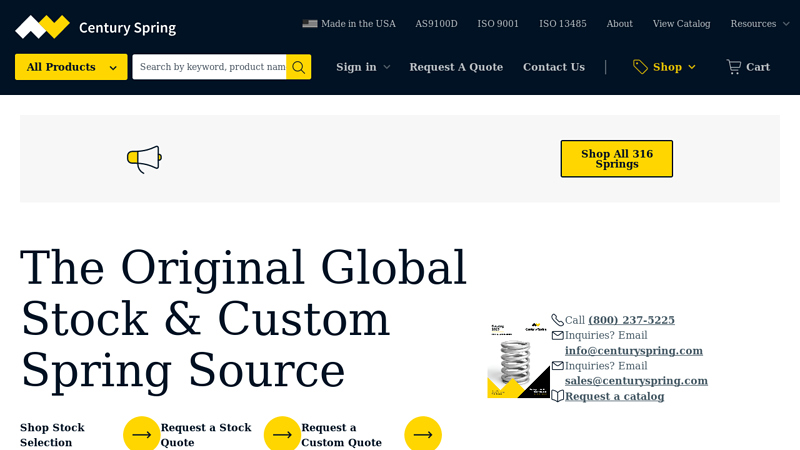Email sales@centuryspring.com link
800x450 pixels.
[636, 381]
